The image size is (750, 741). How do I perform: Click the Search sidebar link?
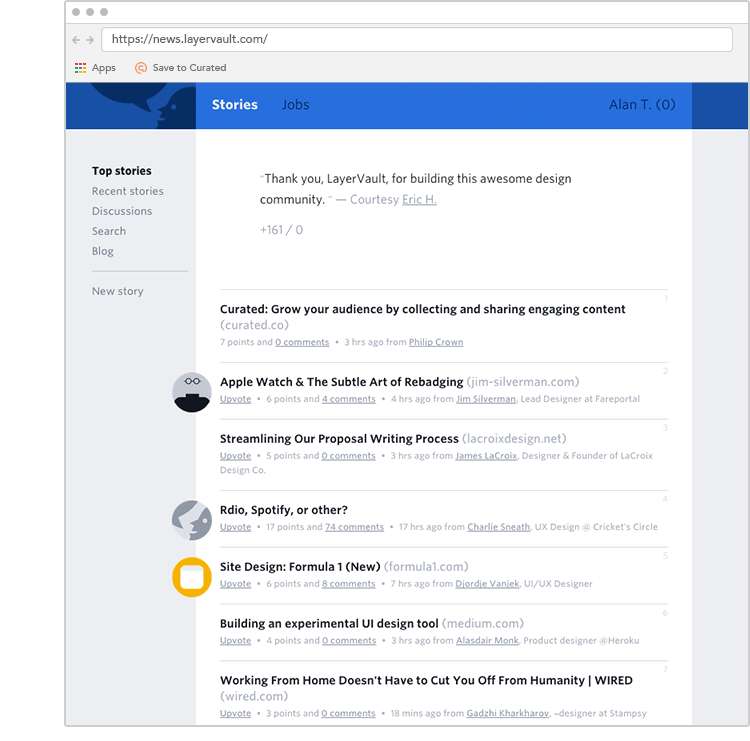(x=109, y=231)
